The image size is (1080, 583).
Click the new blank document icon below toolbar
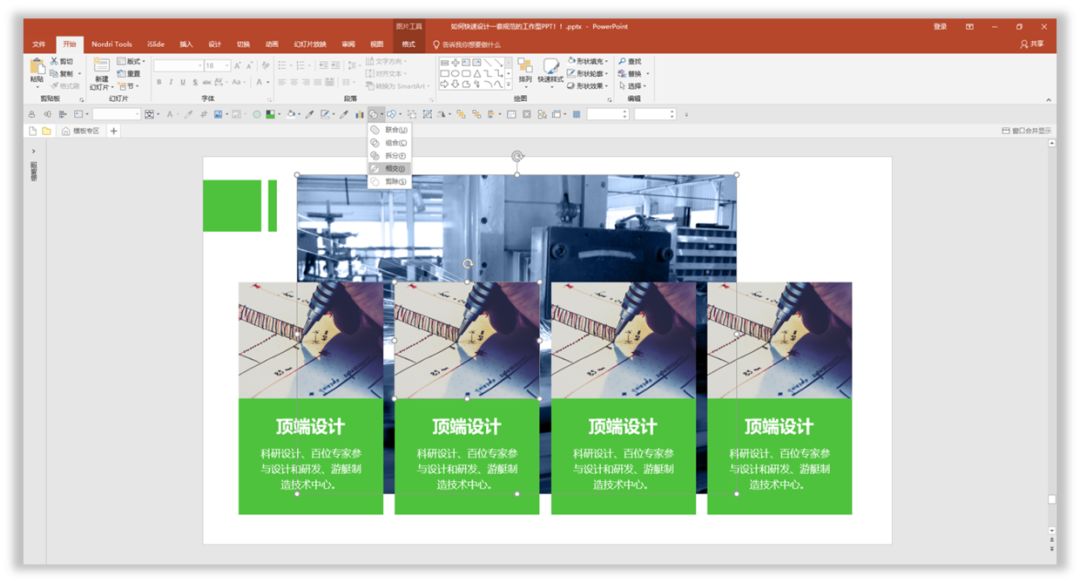point(32,131)
